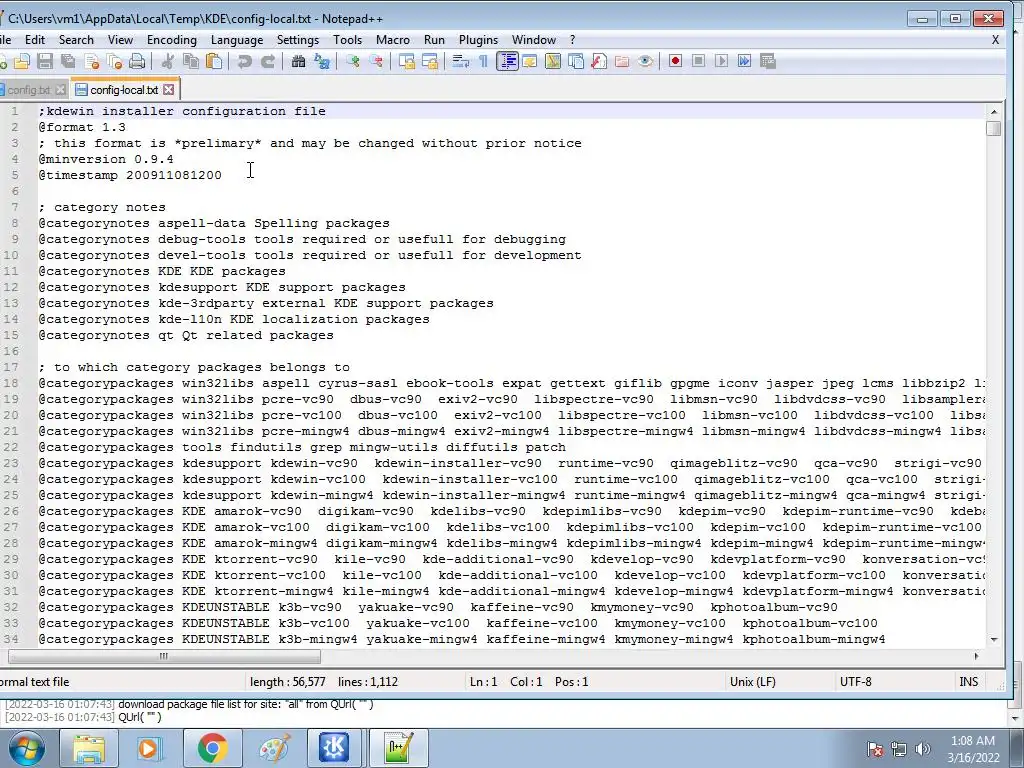
Task: Click the Save All toolbar icon
Action: [x=68, y=61]
